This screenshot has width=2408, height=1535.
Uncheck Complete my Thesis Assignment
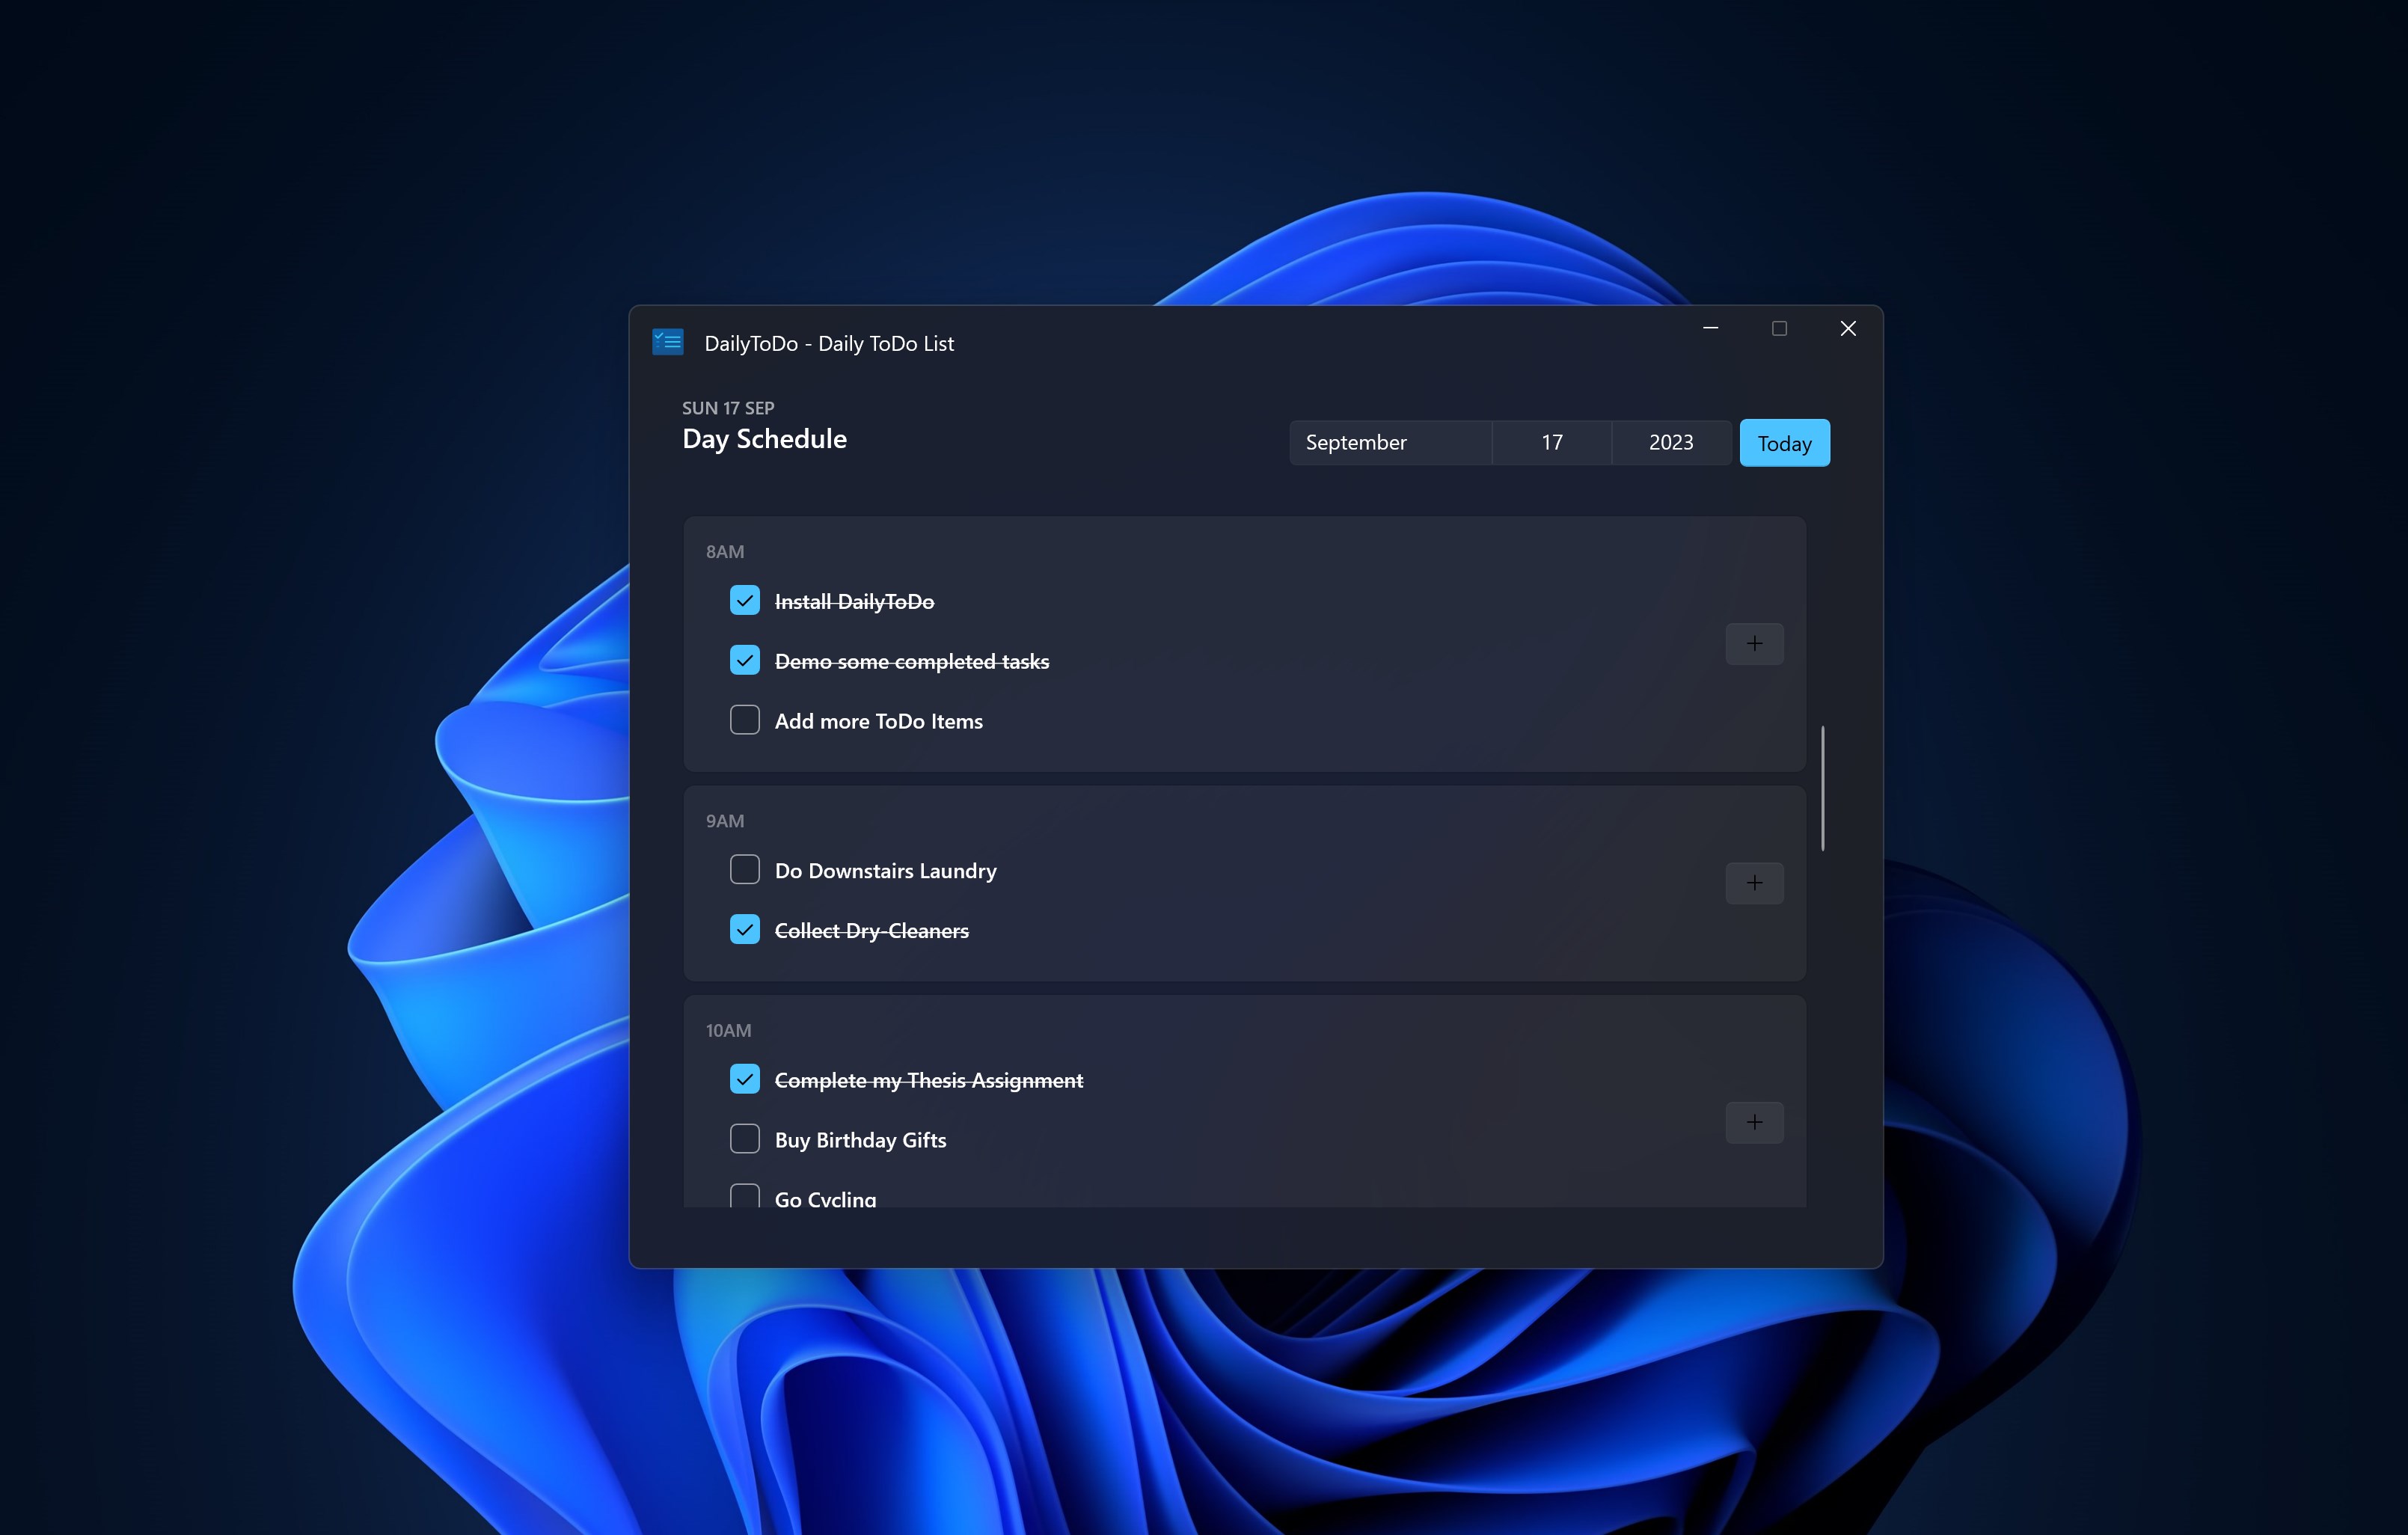pos(745,1079)
